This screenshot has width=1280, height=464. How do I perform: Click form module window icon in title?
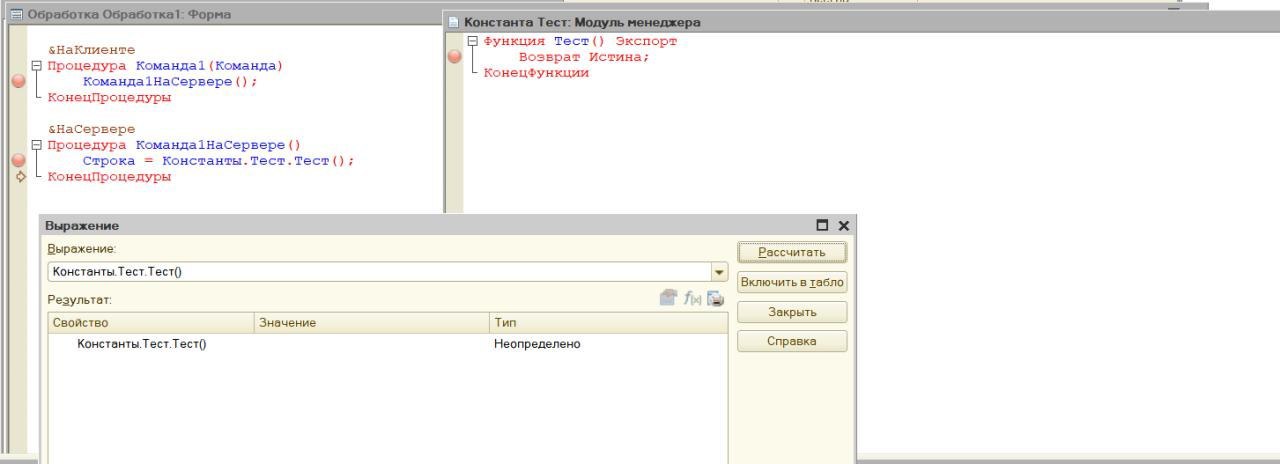(x=16, y=15)
